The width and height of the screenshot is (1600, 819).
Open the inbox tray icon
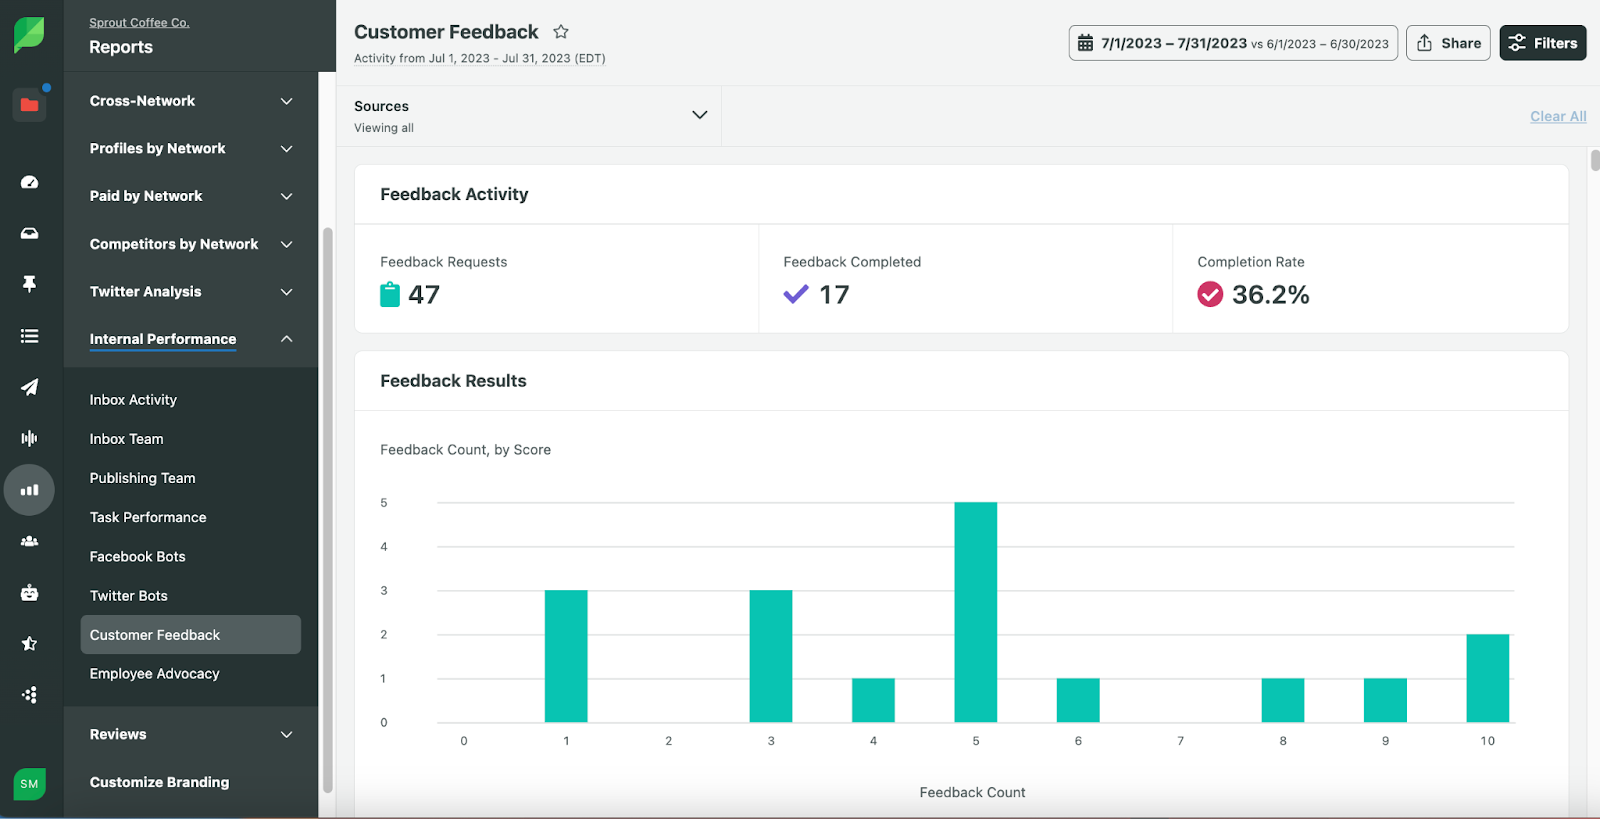[x=30, y=233]
